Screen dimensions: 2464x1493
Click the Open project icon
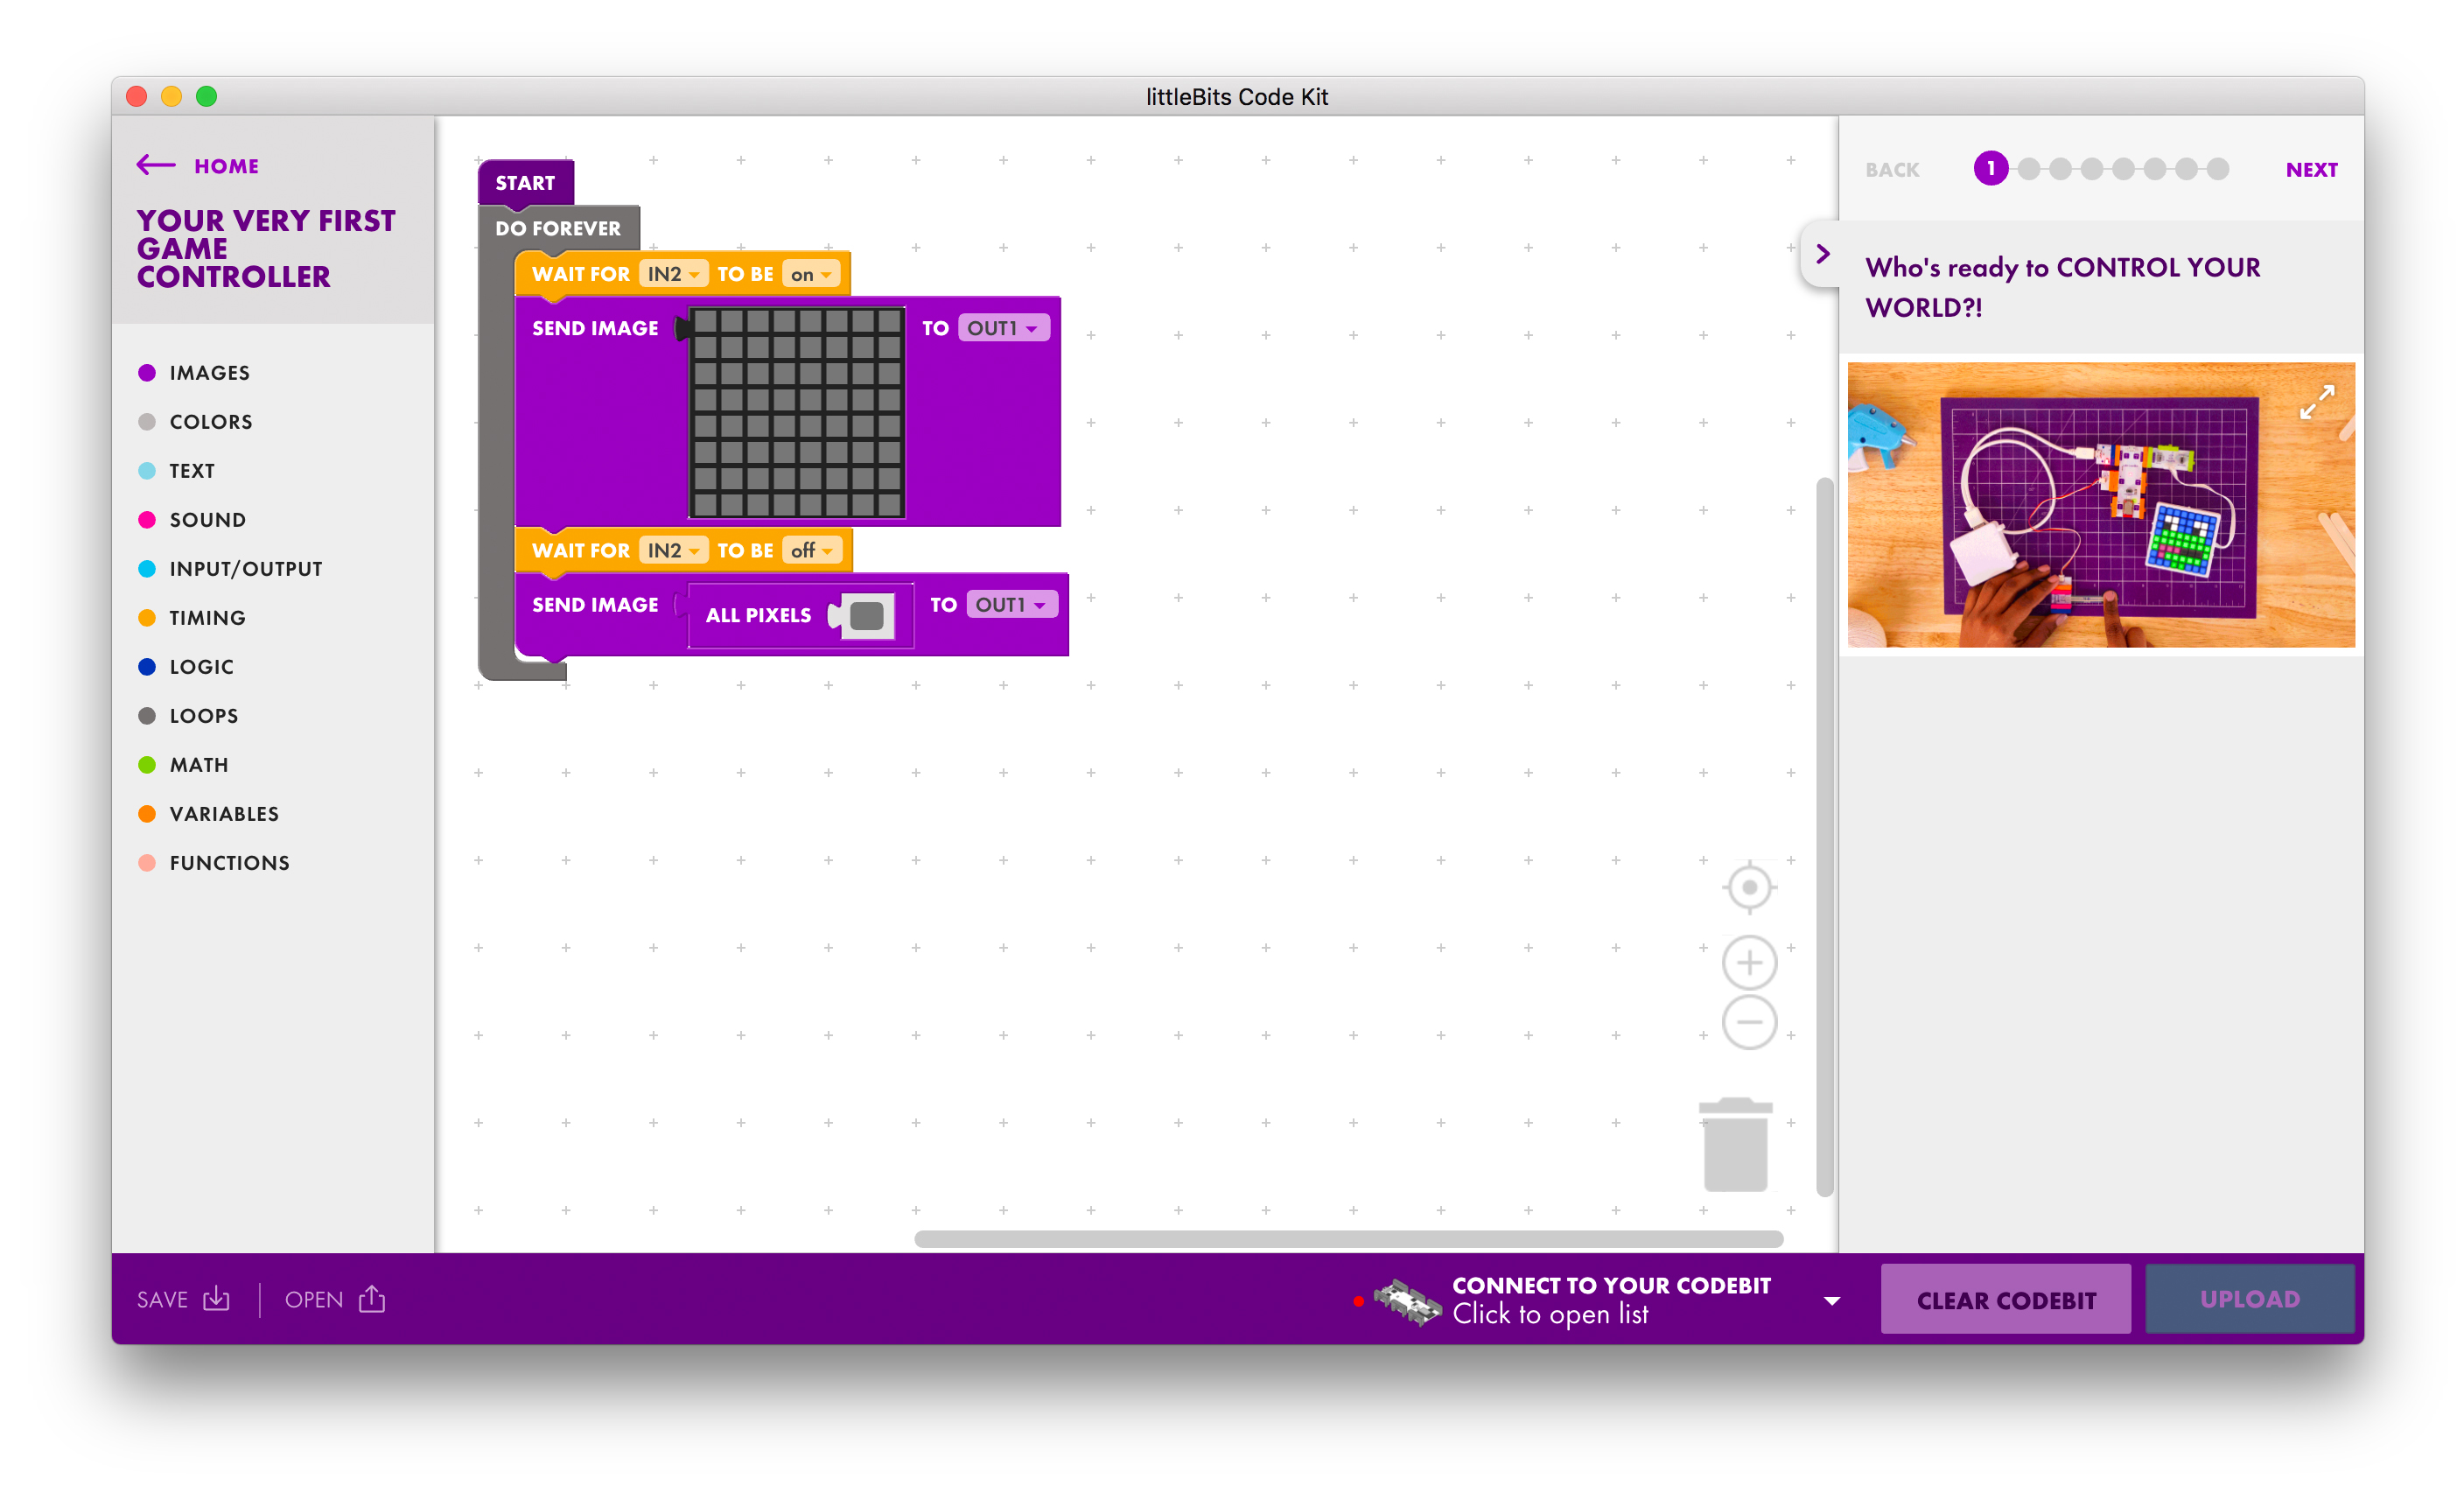pos(371,1297)
